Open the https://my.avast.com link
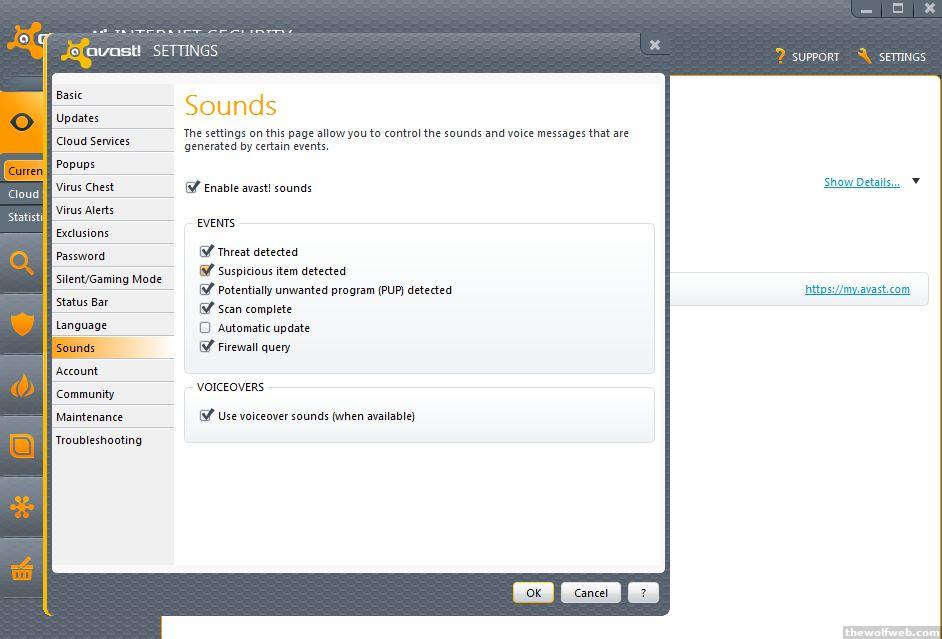942x639 pixels. point(857,289)
